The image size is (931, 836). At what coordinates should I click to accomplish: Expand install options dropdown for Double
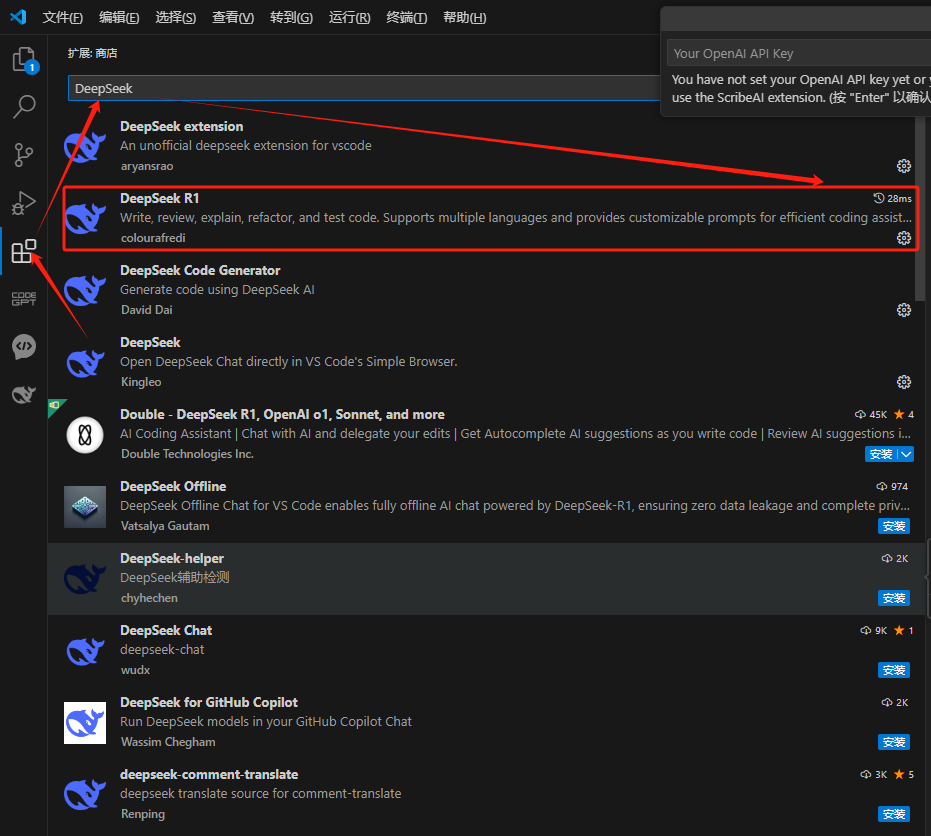(x=906, y=454)
